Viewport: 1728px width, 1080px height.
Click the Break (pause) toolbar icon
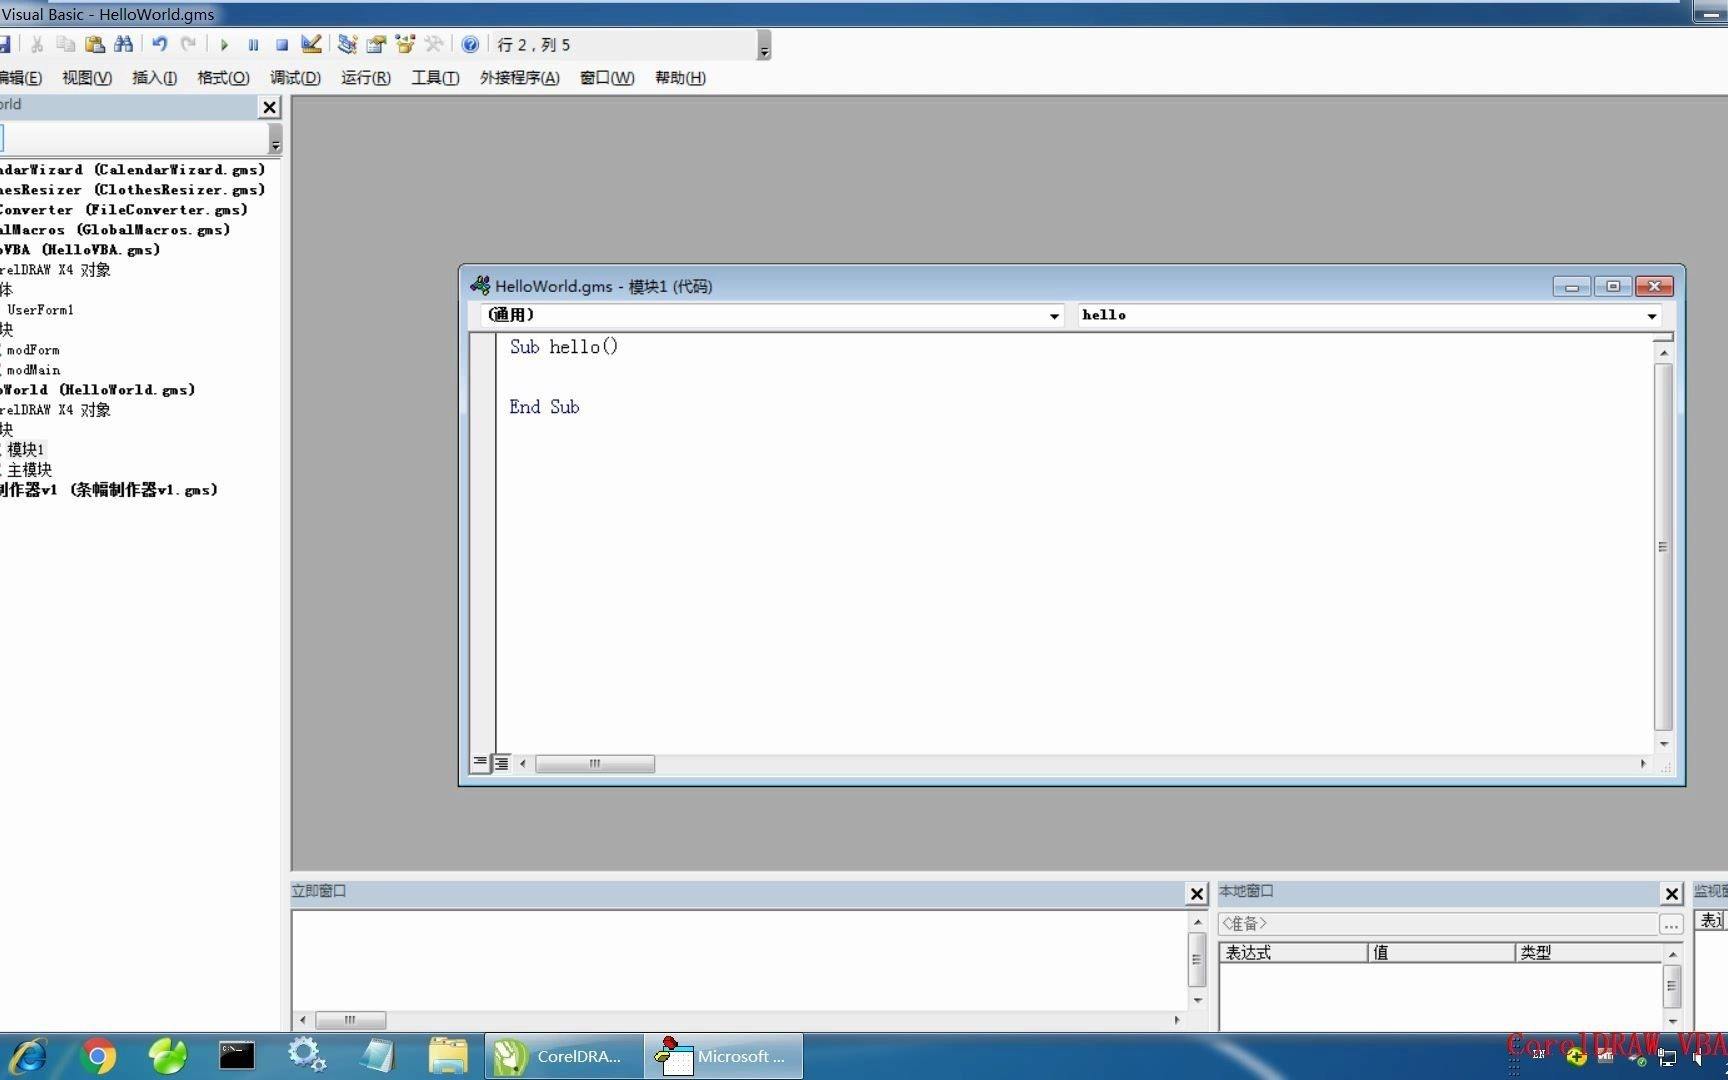(x=253, y=44)
